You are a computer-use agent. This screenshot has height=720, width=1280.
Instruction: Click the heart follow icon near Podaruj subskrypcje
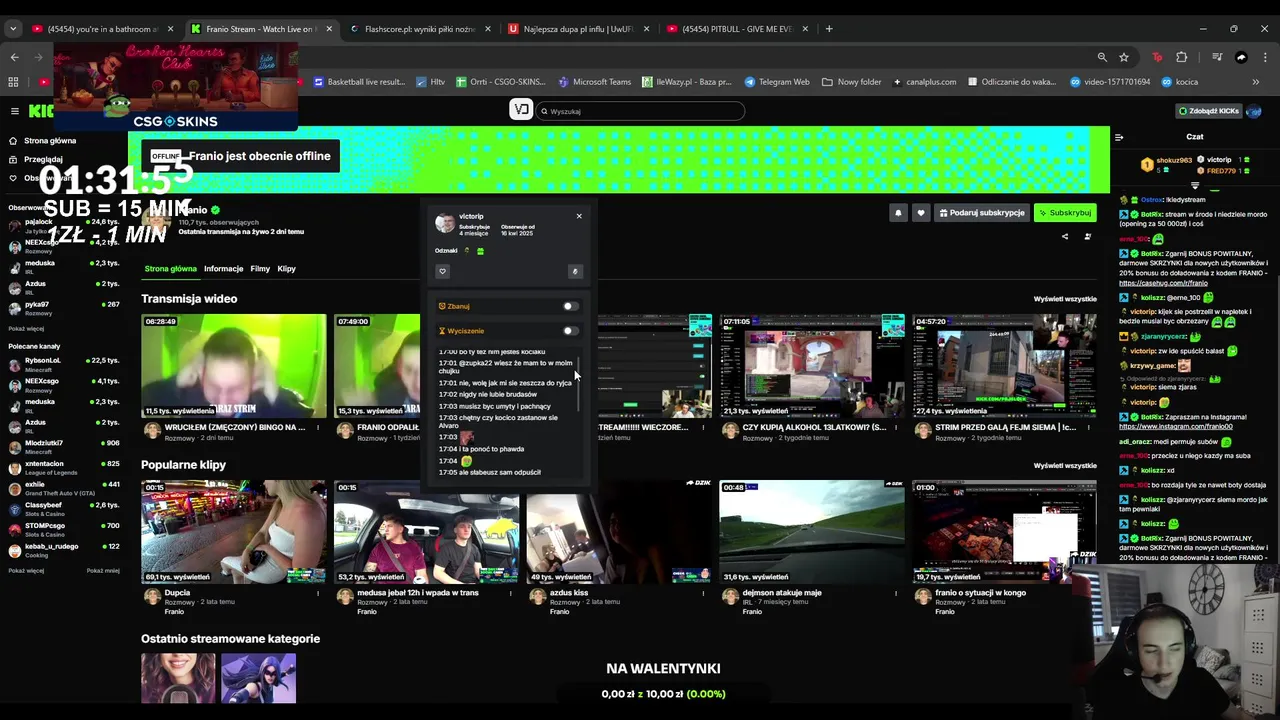pyautogui.click(x=921, y=212)
